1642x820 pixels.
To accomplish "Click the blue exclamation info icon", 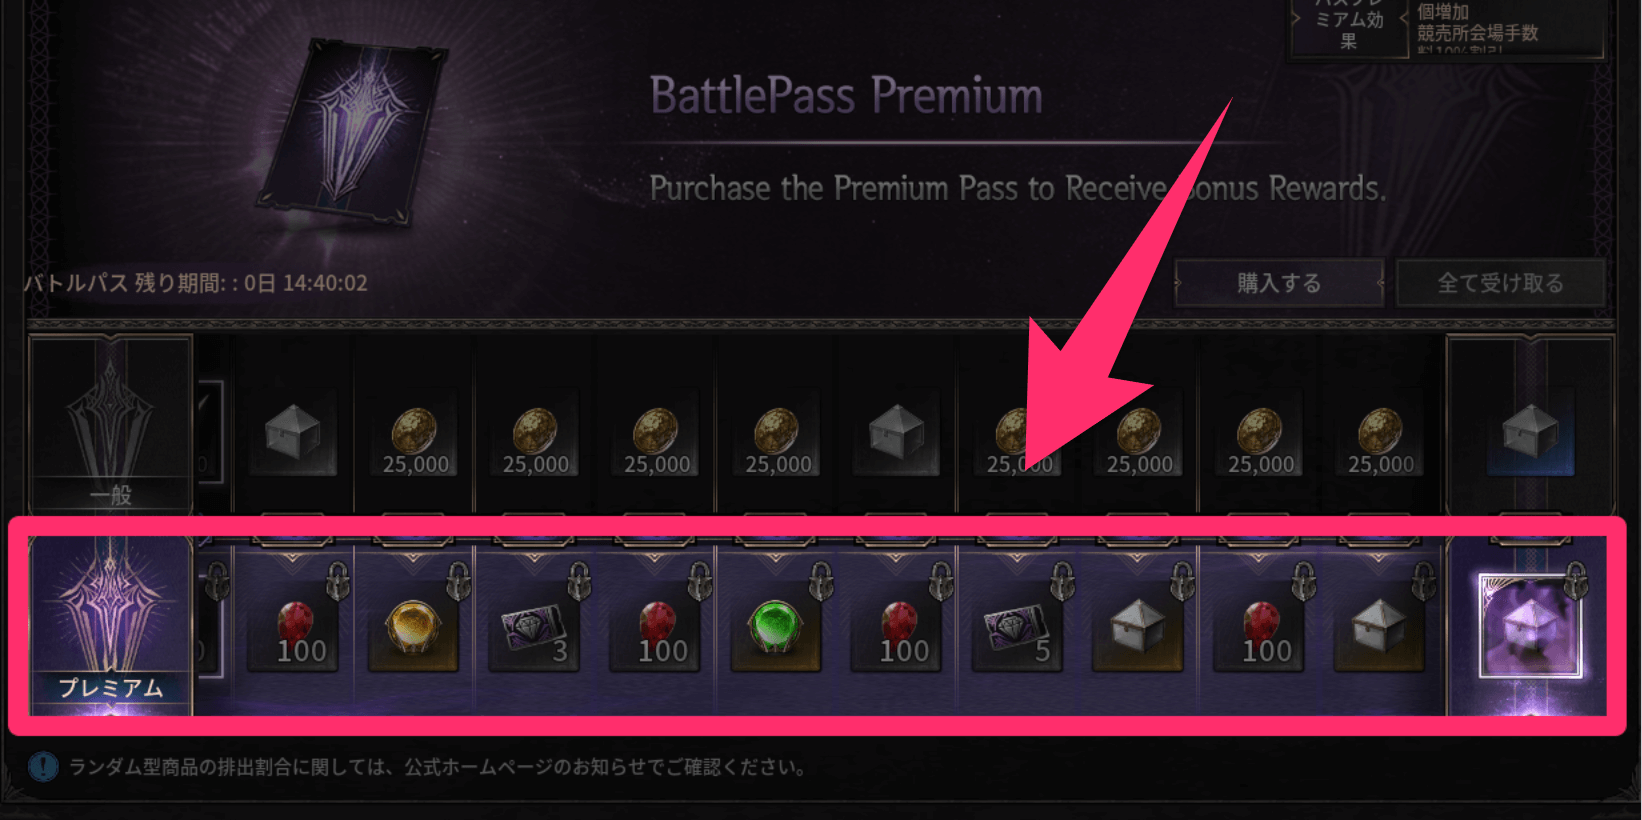I will click(43, 767).
